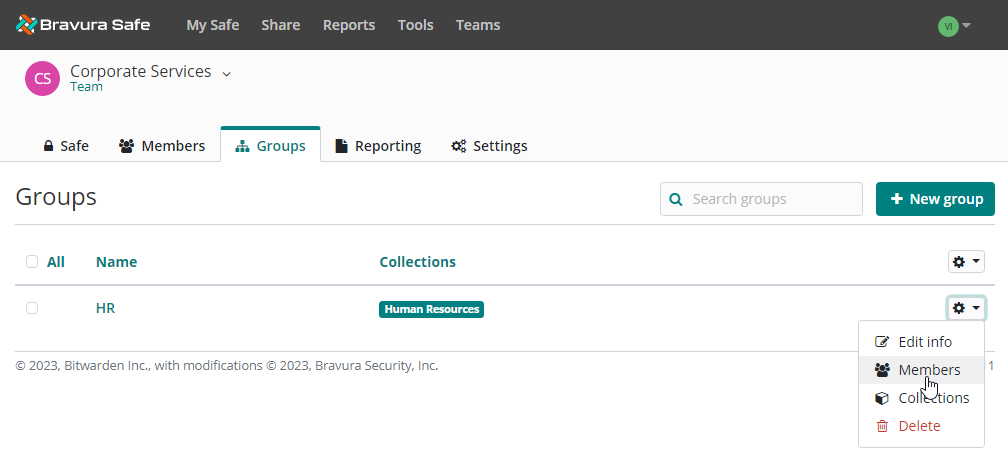Open the user account avatar menu
Image resolution: width=1008 pixels, height=455 pixels.
[x=954, y=26]
